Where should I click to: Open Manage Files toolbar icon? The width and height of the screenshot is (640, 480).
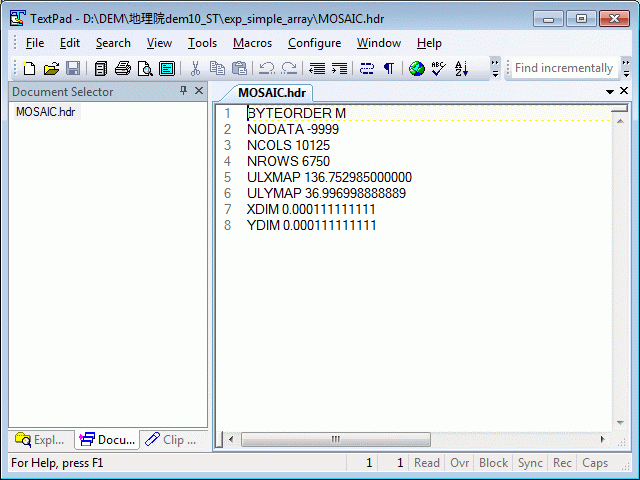[x=100, y=68]
